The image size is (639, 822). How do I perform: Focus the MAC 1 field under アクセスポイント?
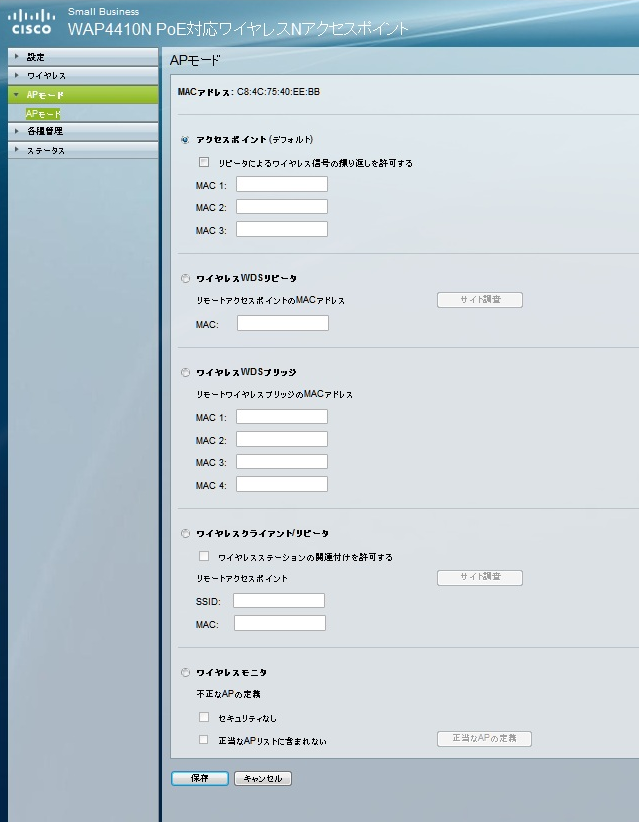(281, 184)
